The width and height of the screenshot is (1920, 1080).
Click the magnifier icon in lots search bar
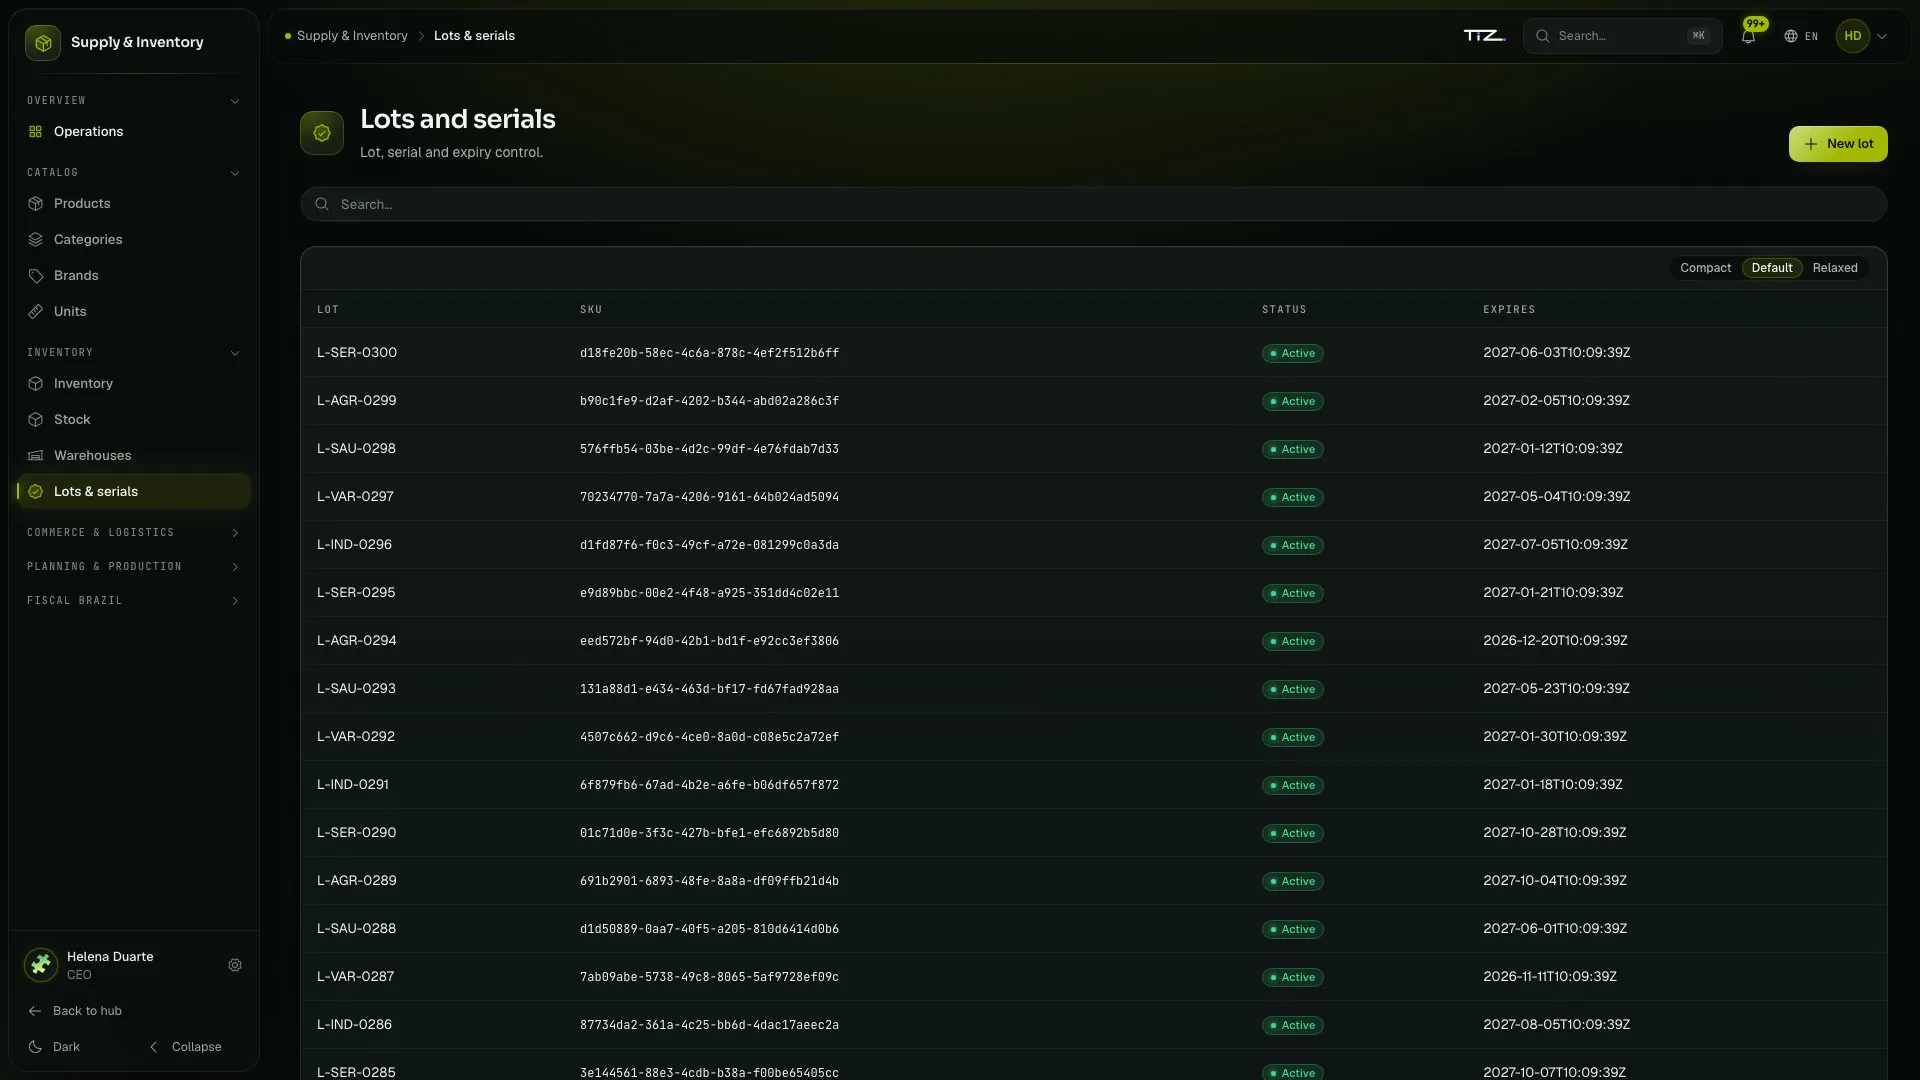point(322,205)
